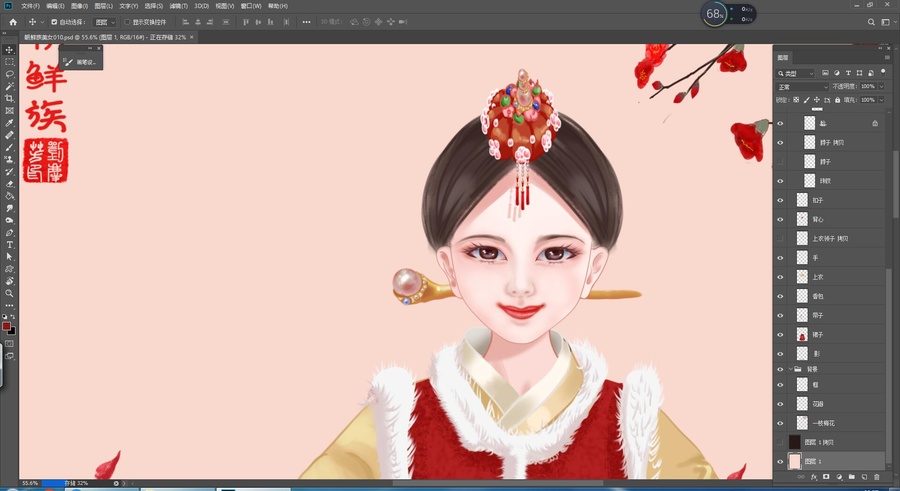Open the 滤镜(T) menu
The height and width of the screenshot is (491, 900).
click(x=179, y=6)
